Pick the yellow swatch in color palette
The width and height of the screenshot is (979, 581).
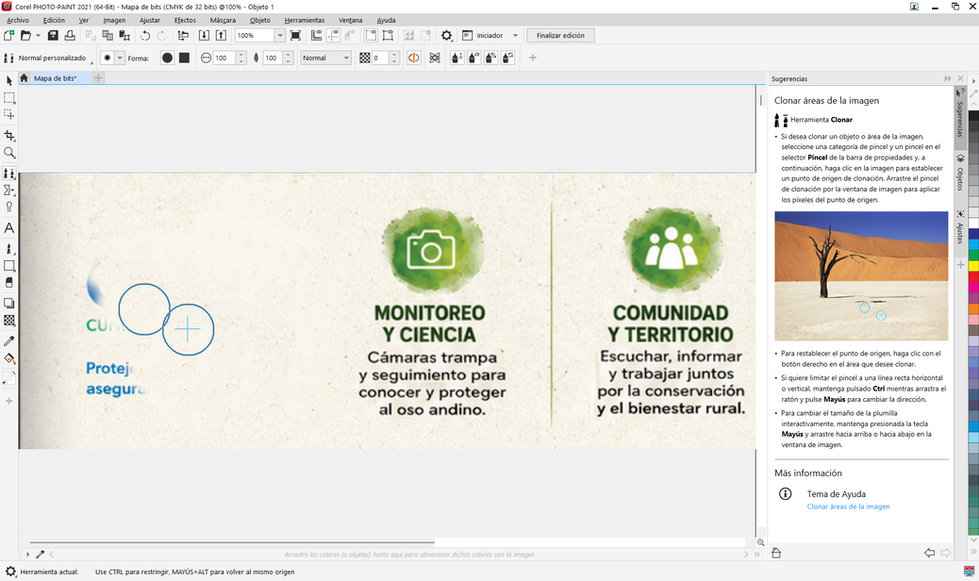click(x=973, y=266)
